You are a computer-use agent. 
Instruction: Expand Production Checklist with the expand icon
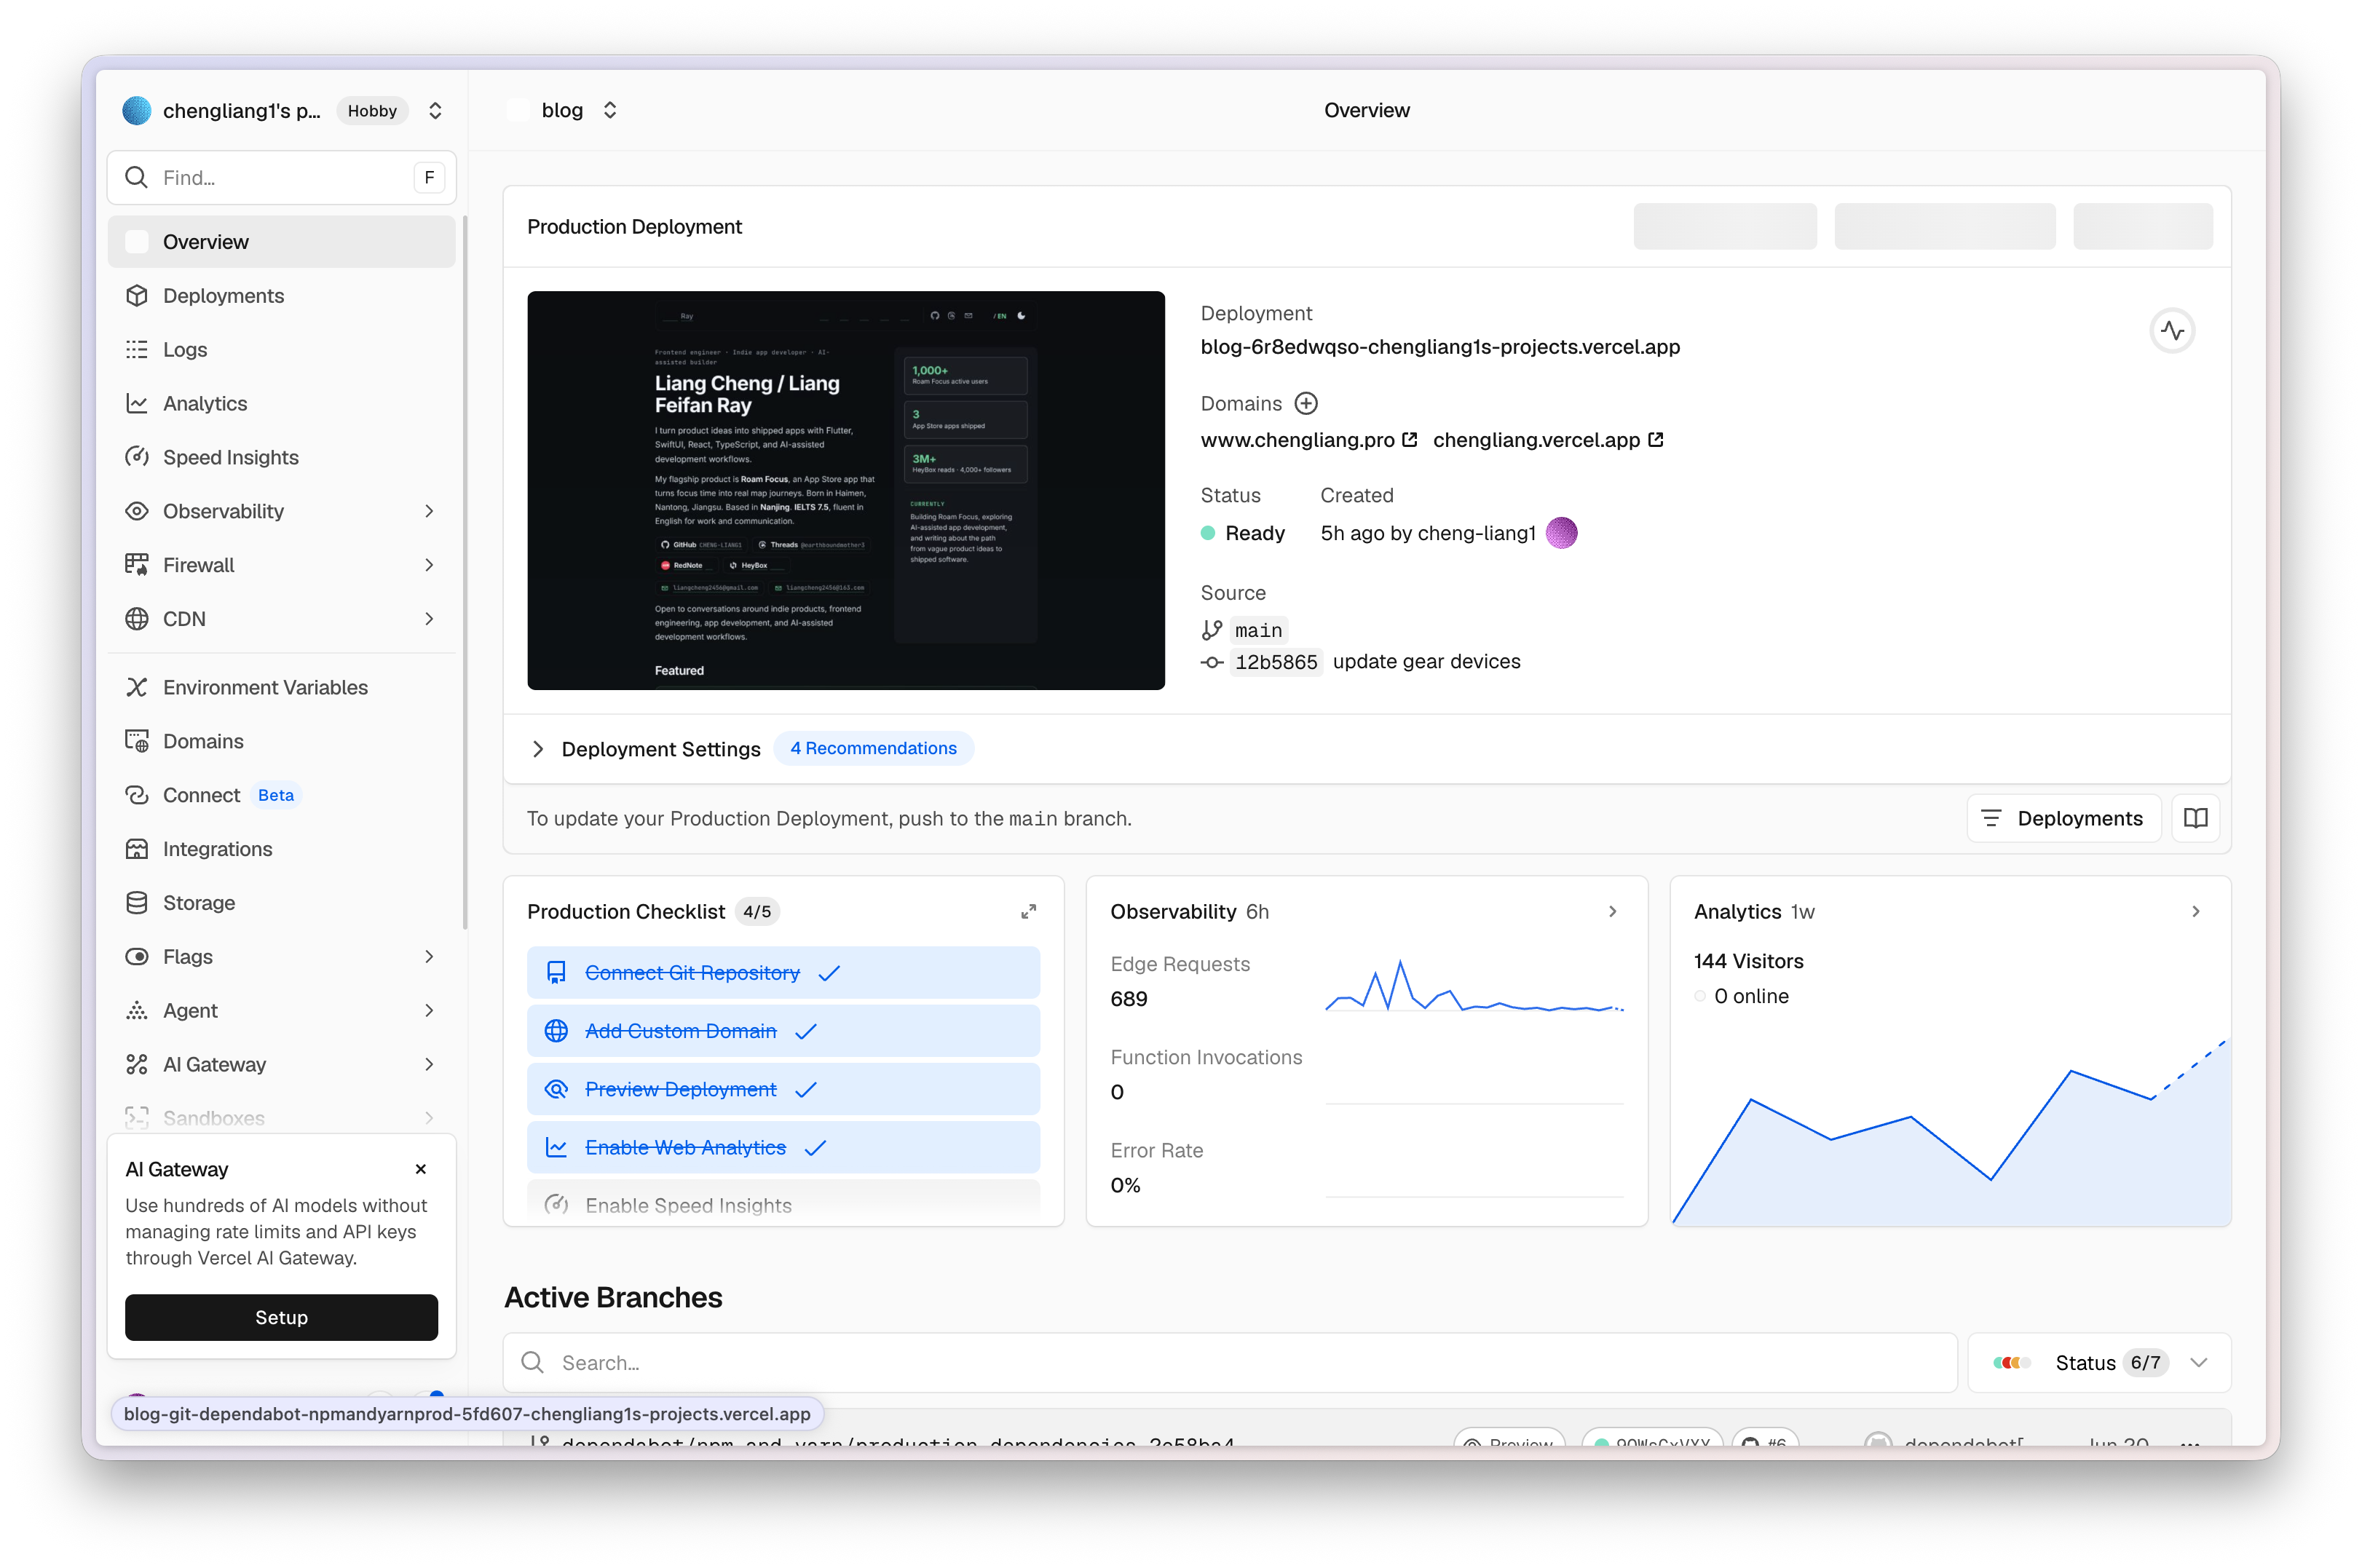(x=1028, y=912)
